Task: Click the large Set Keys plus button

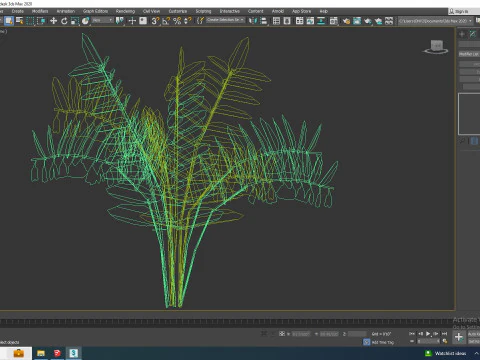Action: [459, 337]
